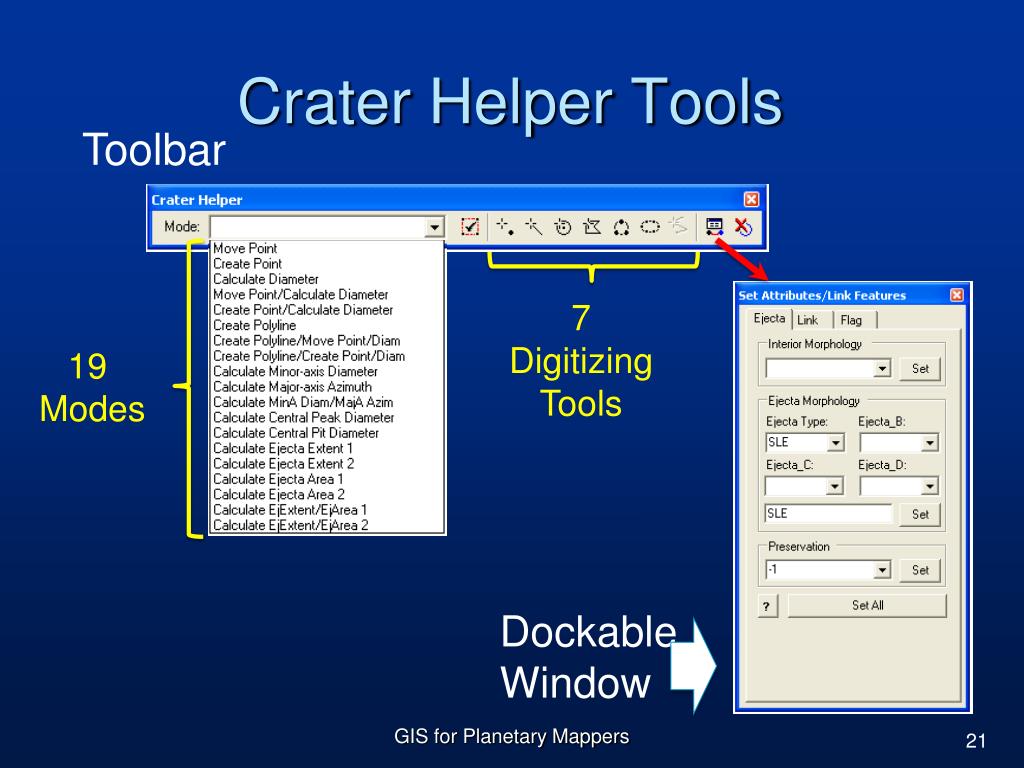Expand the Preservation dropdown
The image size is (1024, 768).
click(x=882, y=569)
